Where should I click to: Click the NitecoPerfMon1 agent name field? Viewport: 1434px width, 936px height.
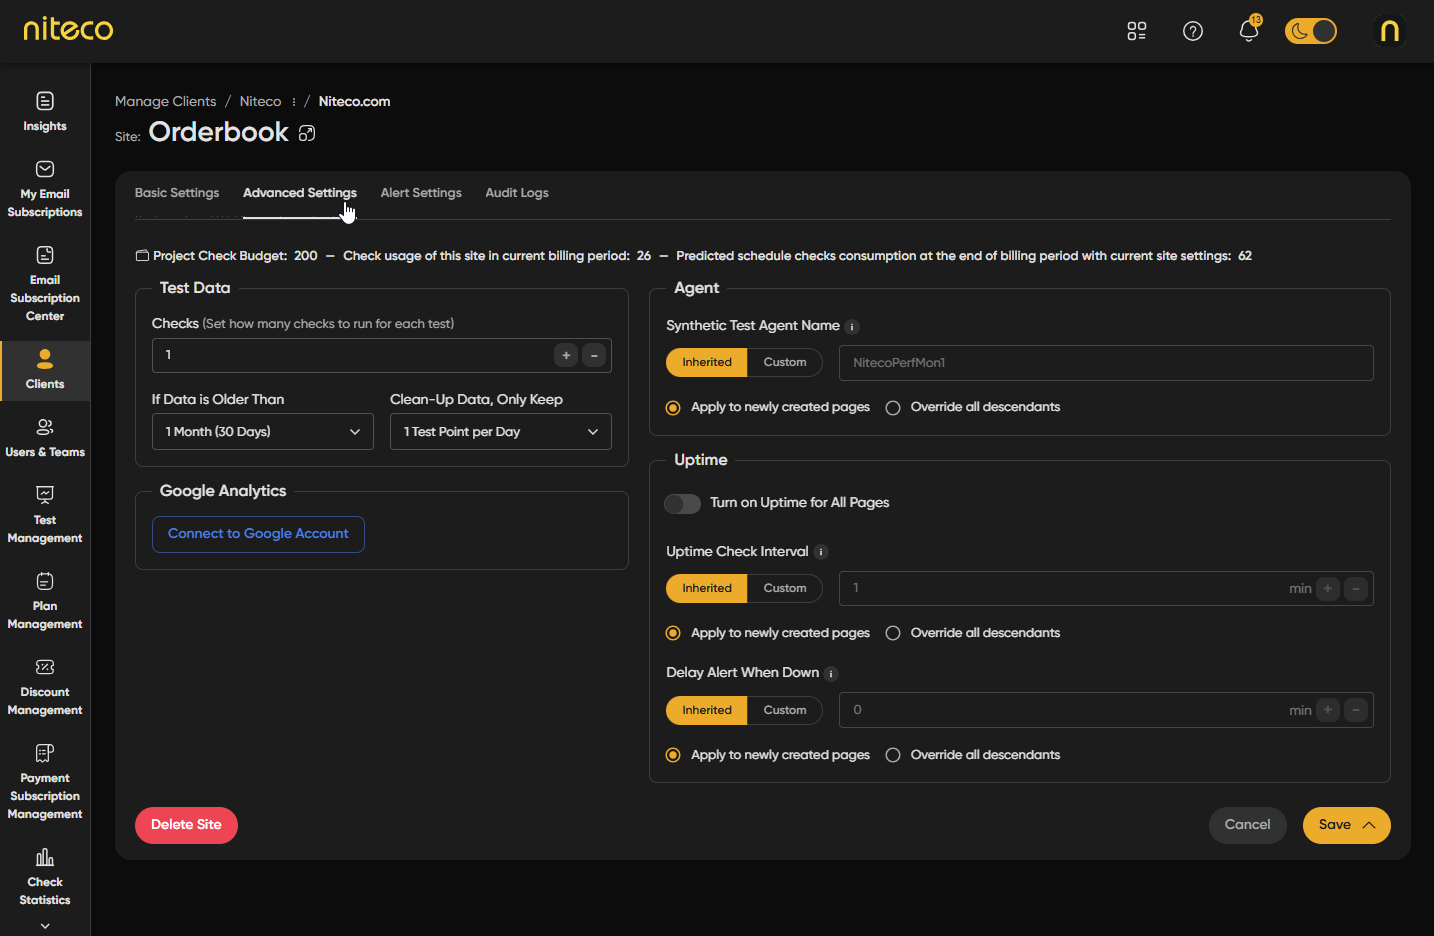[1106, 363]
